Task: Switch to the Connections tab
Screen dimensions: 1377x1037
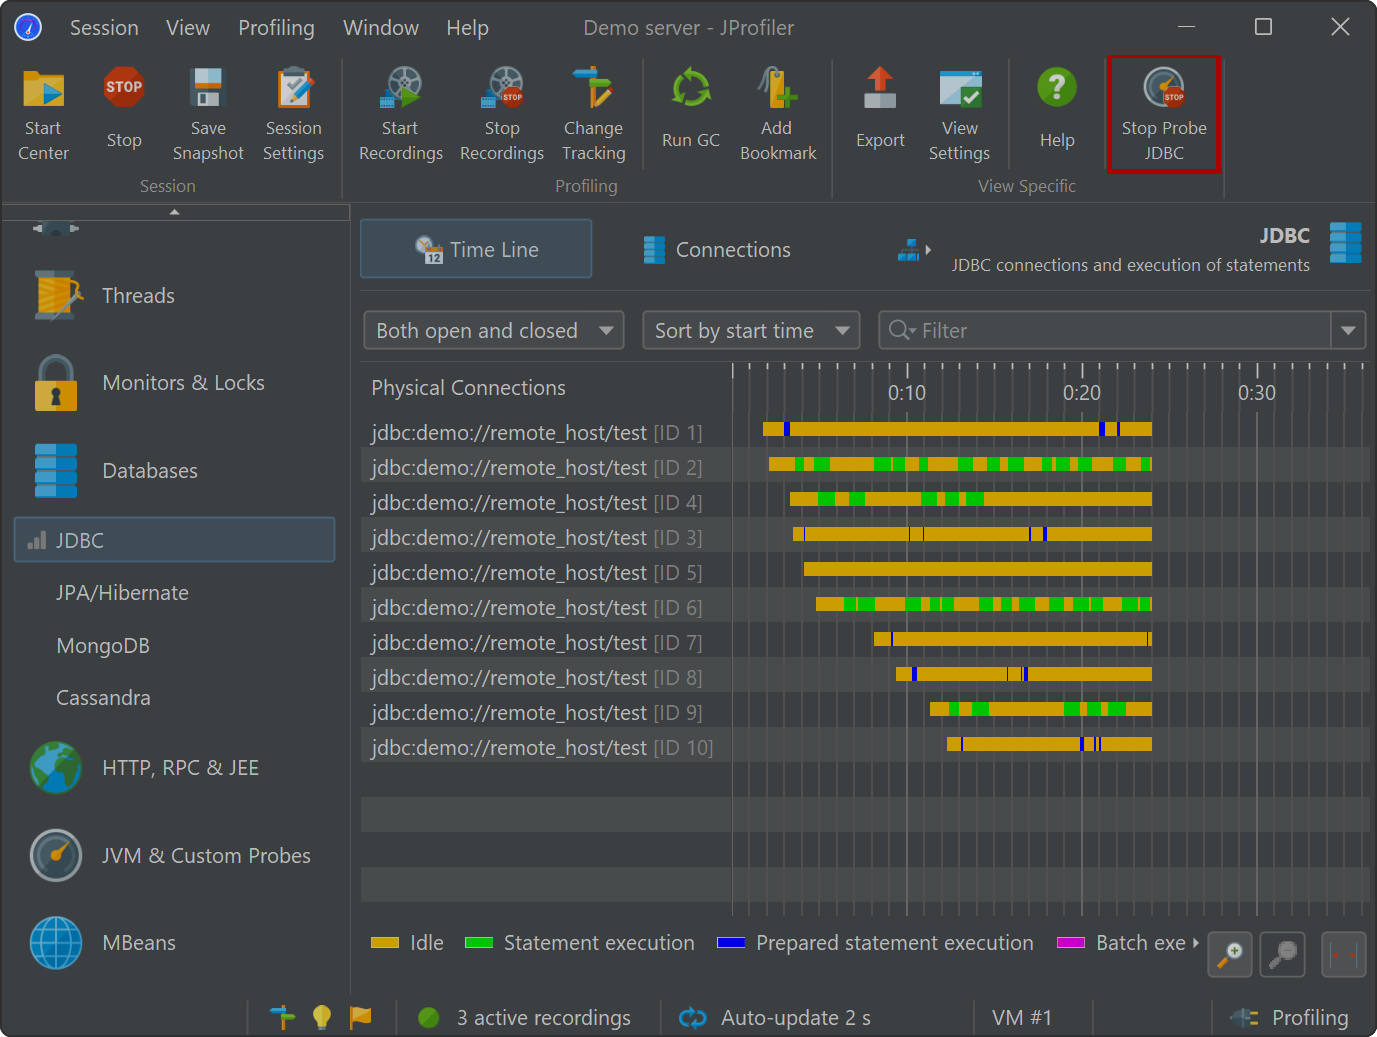Action: click(x=717, y=250)
